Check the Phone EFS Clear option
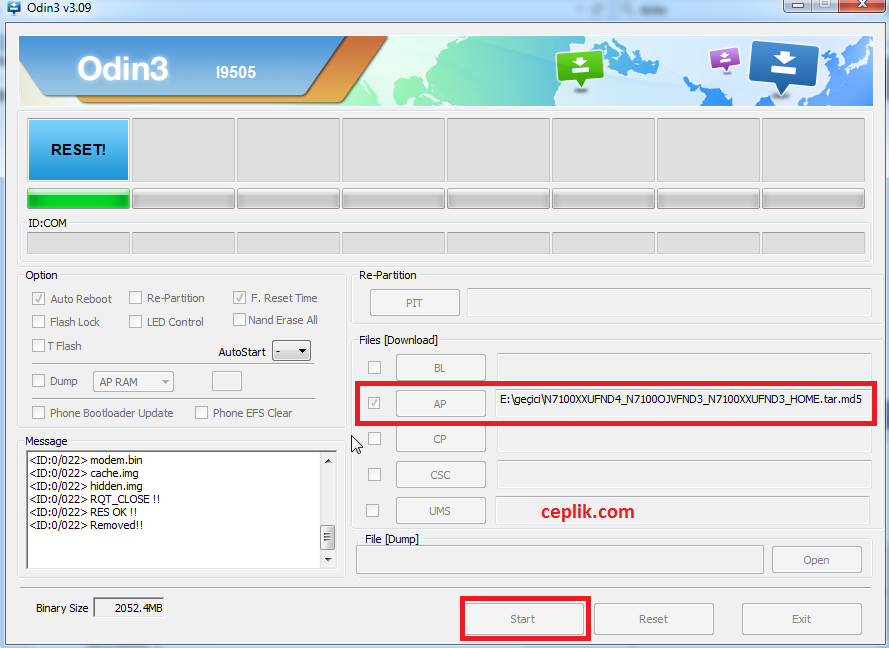 point(201,412)
